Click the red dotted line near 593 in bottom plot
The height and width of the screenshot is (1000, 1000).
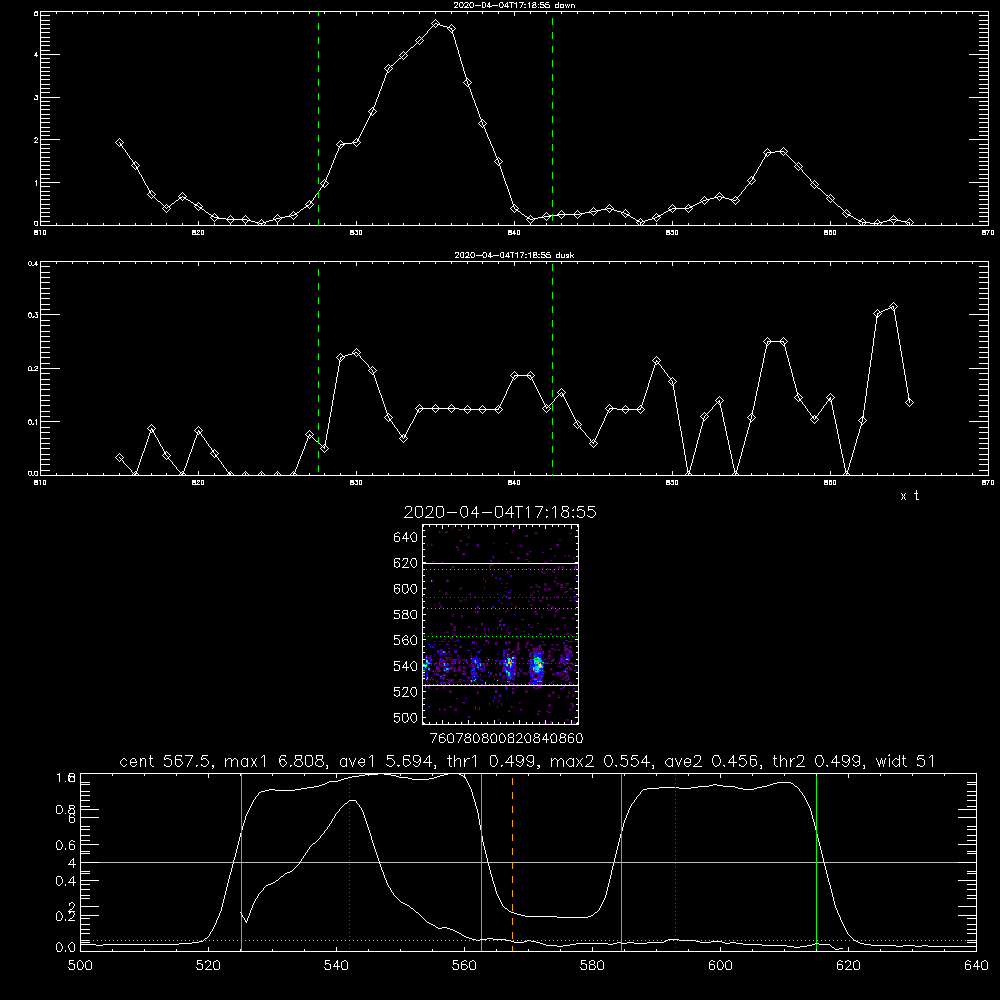click(675, 861)
